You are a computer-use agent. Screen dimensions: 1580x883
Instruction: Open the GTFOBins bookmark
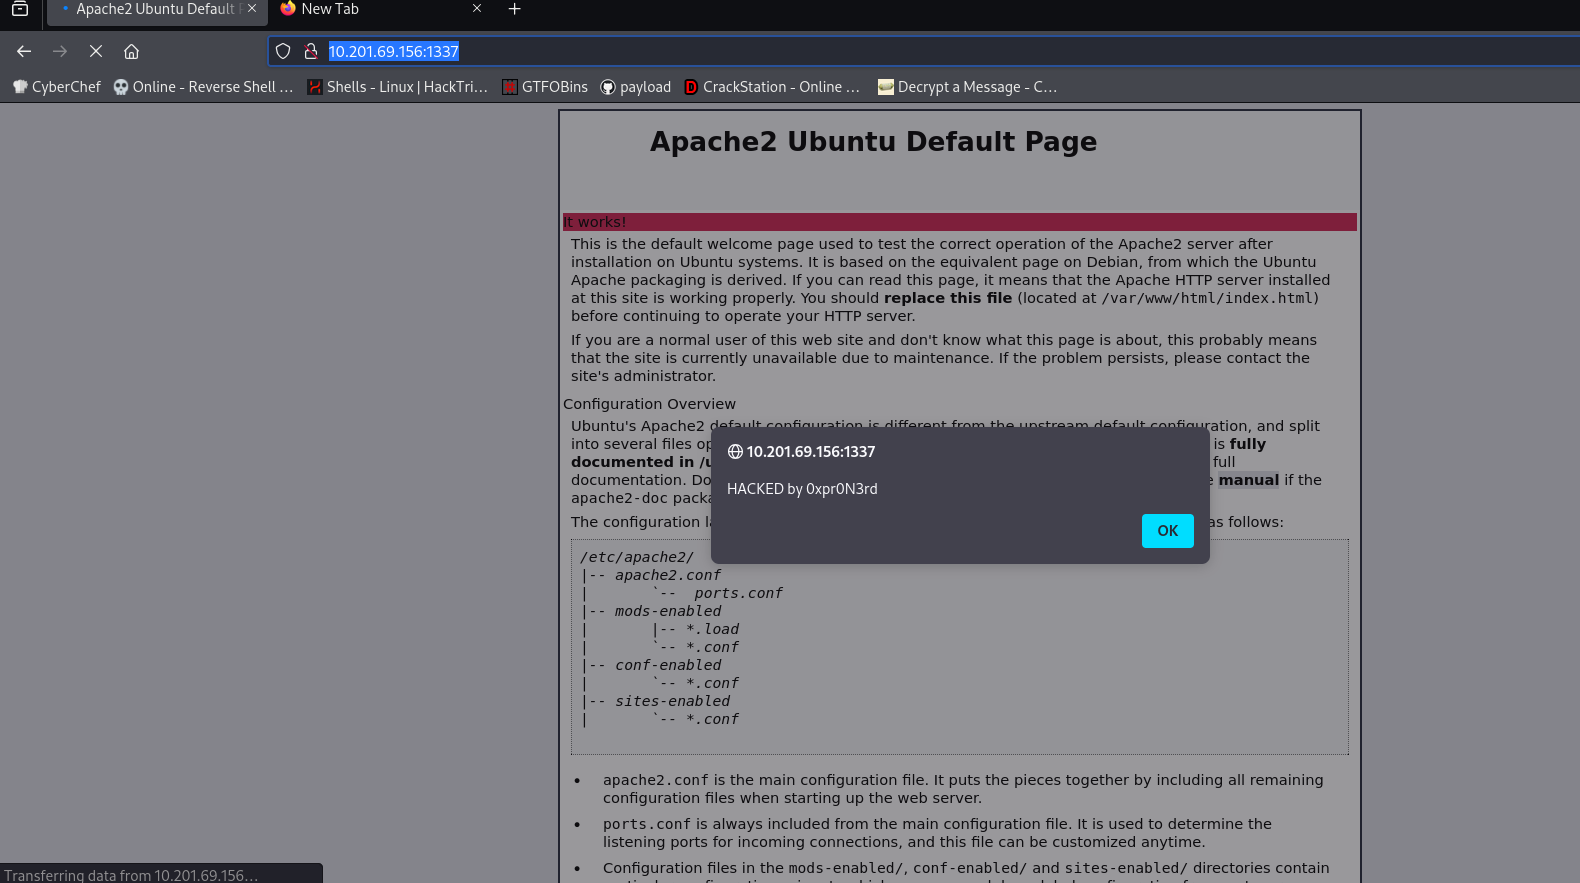[545, 87]
